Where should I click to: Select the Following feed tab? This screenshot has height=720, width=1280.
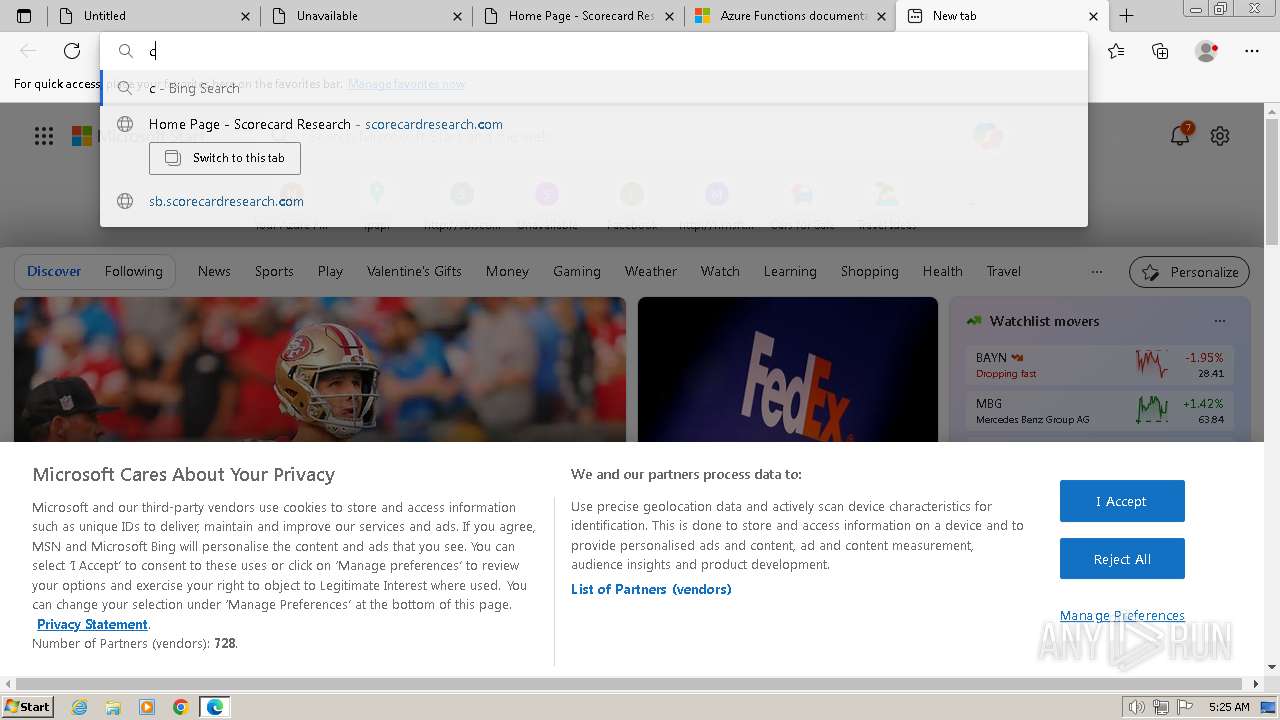(x=133, y=271)
